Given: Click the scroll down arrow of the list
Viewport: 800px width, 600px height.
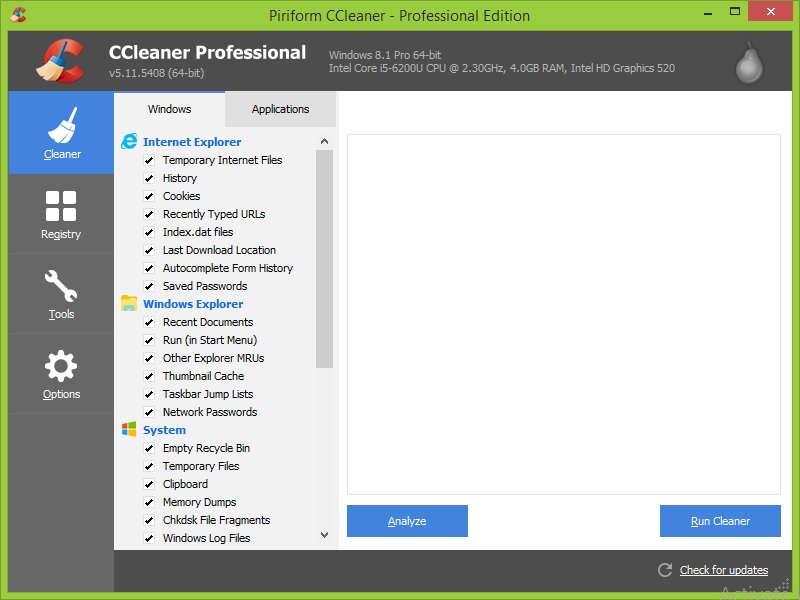Looking at the screenshot, I should coord(324,535).
